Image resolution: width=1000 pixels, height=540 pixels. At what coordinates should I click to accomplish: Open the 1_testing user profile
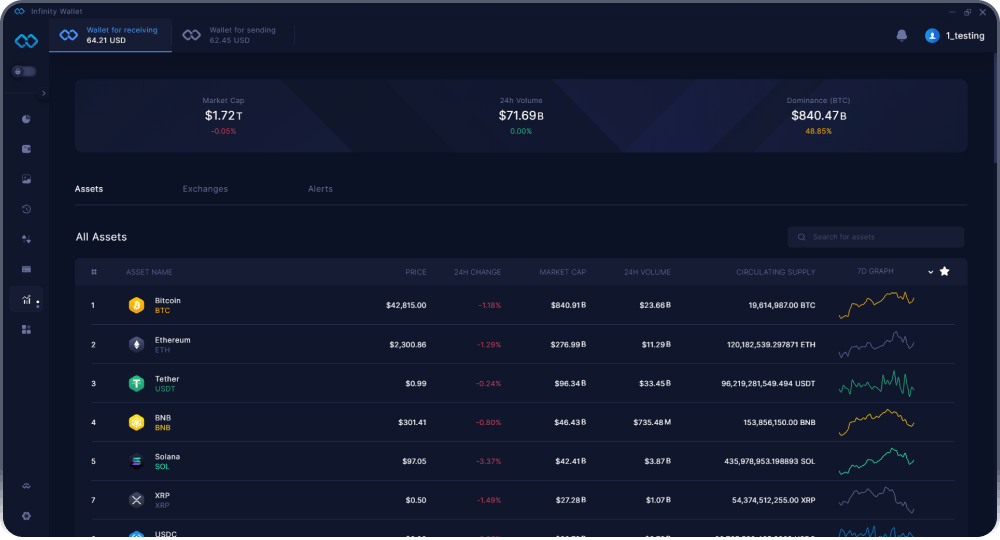[x=955, y=36]
